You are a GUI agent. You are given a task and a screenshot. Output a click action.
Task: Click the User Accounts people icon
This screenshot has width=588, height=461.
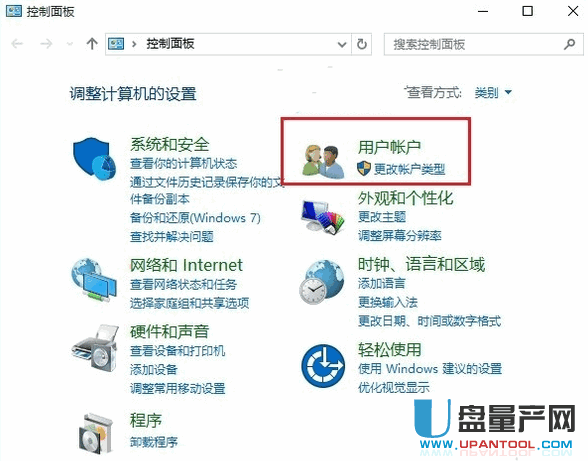[x=323, y=161]
